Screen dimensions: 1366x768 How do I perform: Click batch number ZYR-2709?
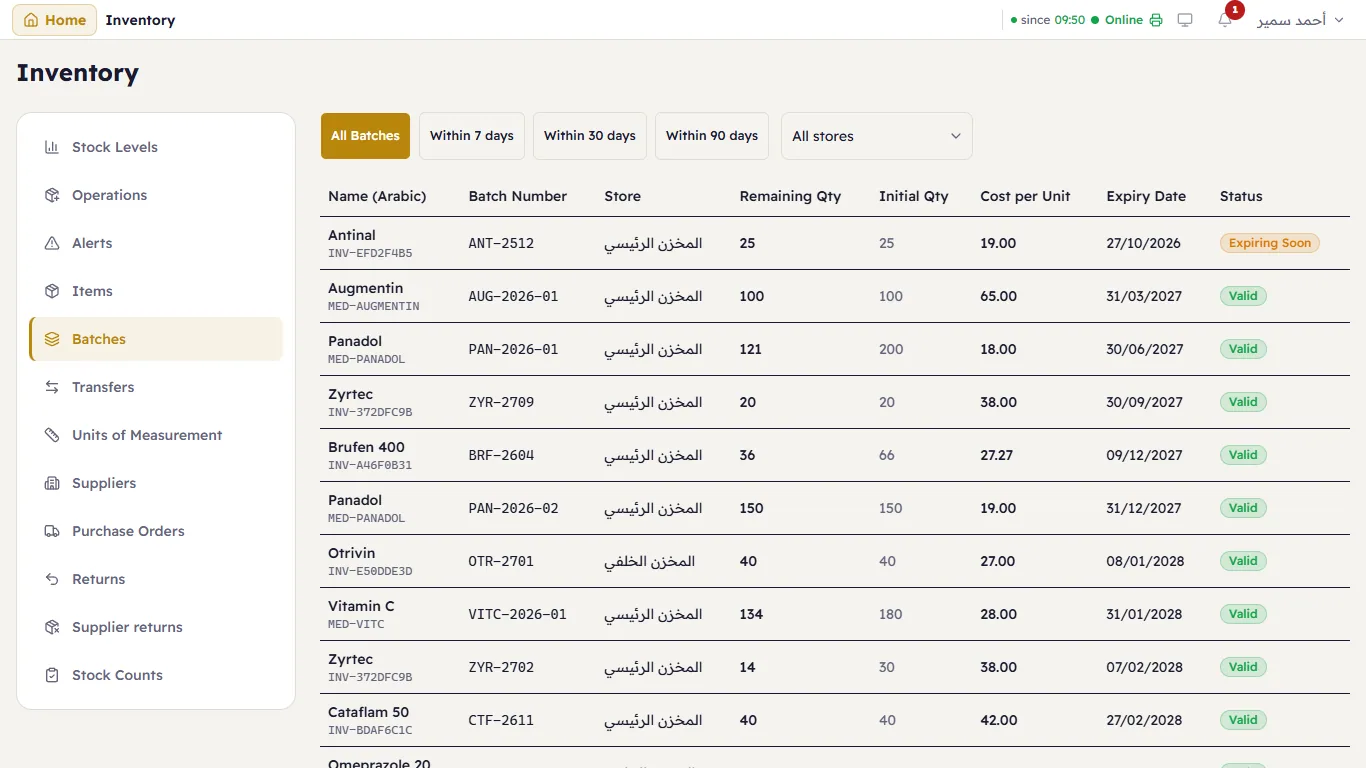(501, 402)
